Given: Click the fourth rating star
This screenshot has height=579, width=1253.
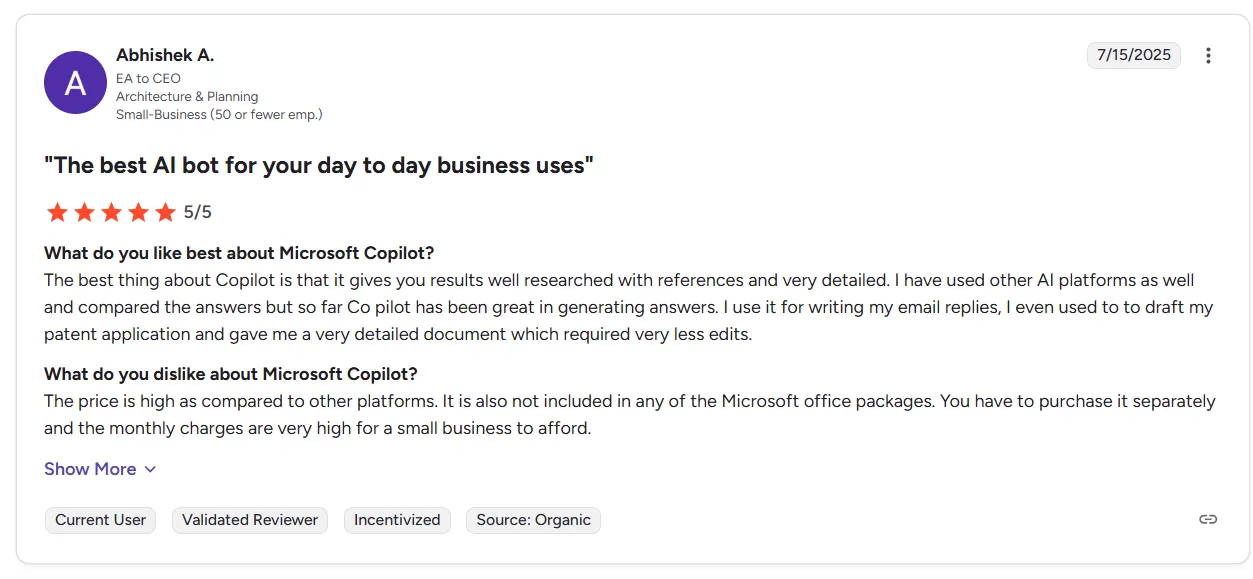Looking at the screenshot, I should (x=138, y=212).
